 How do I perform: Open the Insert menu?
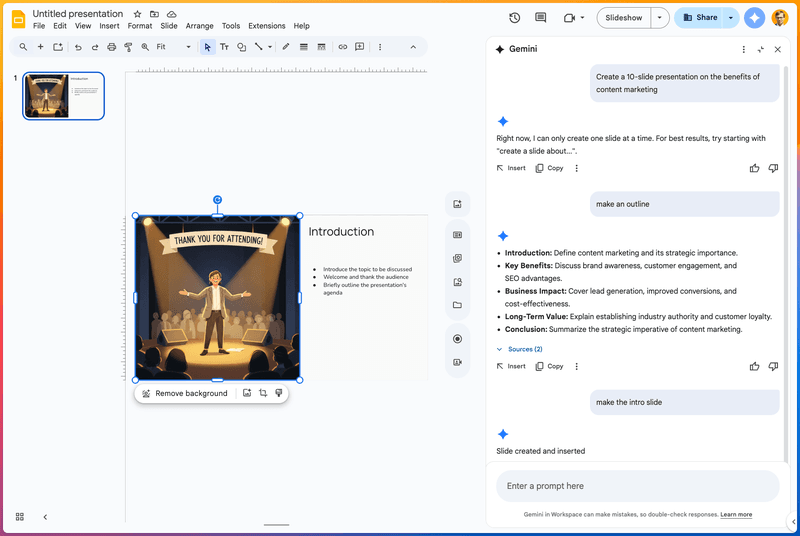click(109, 26)
